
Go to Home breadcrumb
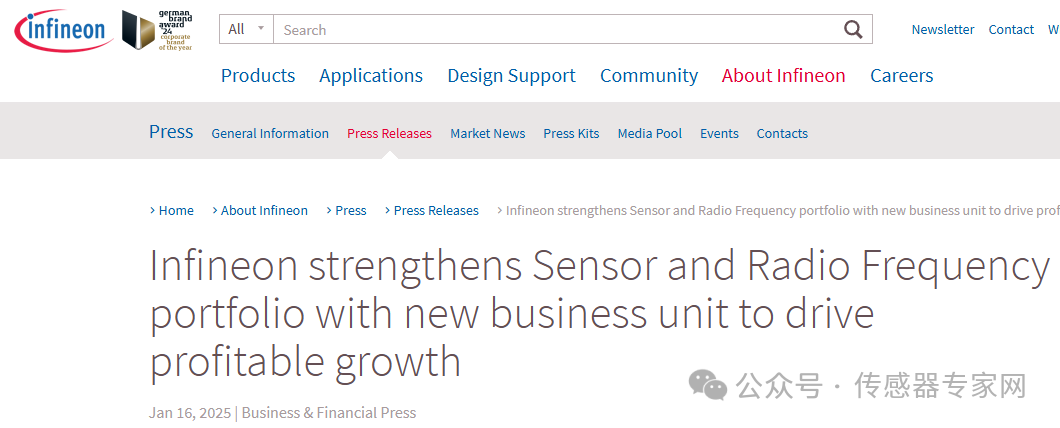(x=176, y=211)
